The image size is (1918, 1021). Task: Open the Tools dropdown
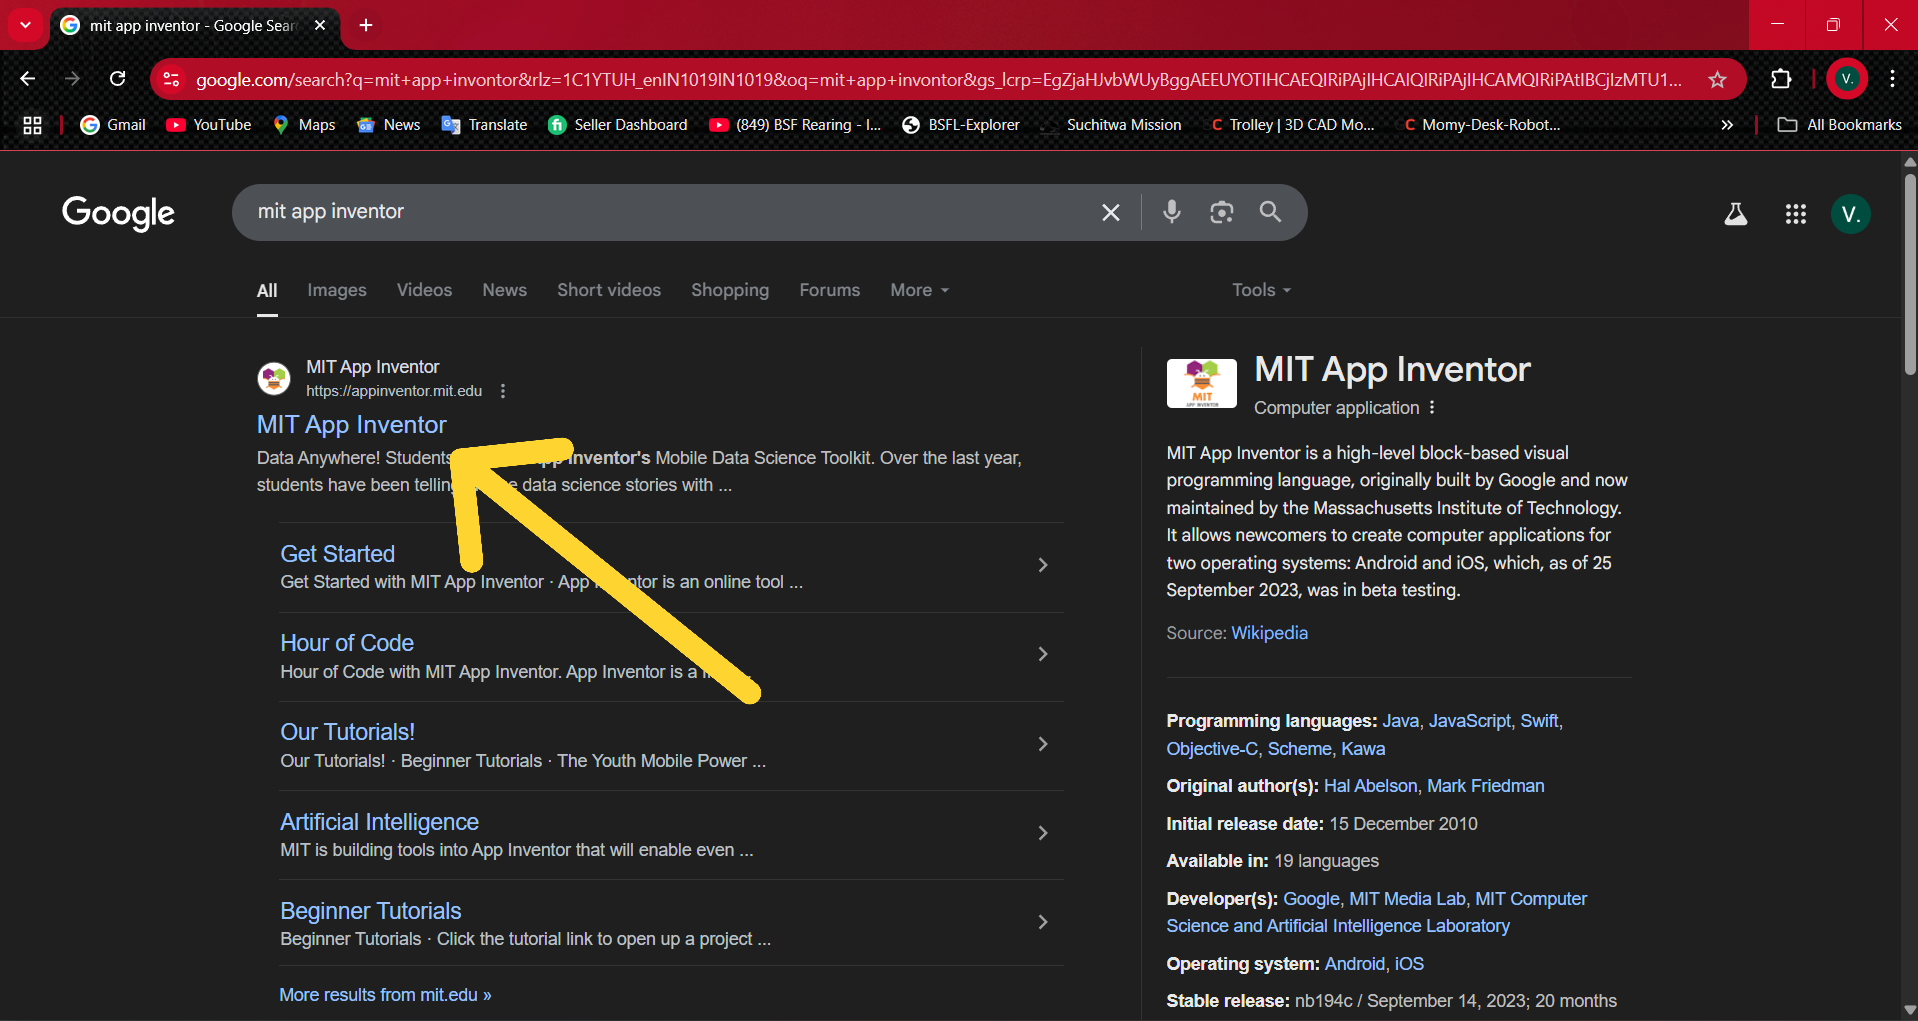point(1261,290)
